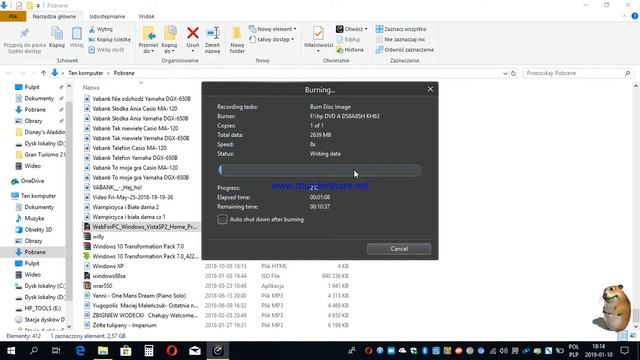This screenshot has height=360, width=640.
Task: Click Odwróć zaznaczenie option
Action: pos(404,50)
